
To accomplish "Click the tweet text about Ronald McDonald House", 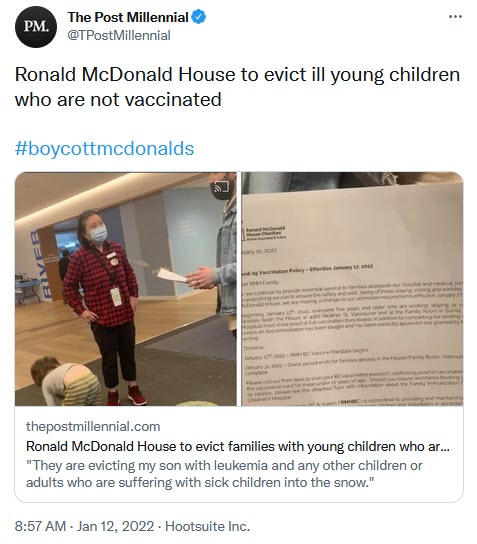I will coord(237,87).
